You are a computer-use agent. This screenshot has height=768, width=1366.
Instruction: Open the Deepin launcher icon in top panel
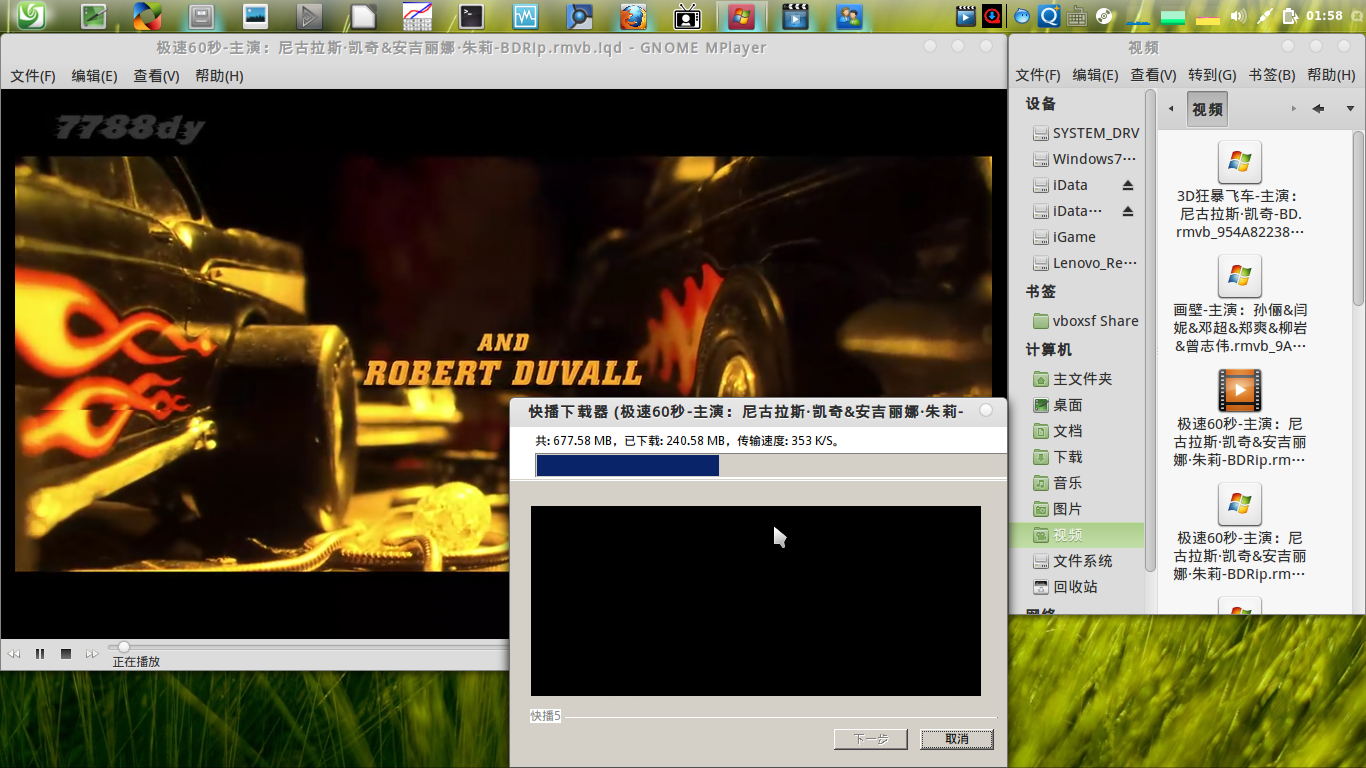pos(29,15)
